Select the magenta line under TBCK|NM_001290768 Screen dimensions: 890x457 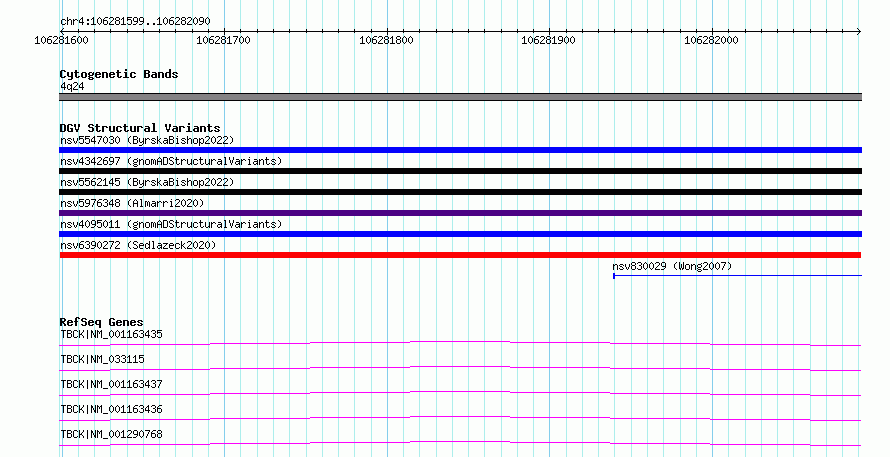[460, 443]
